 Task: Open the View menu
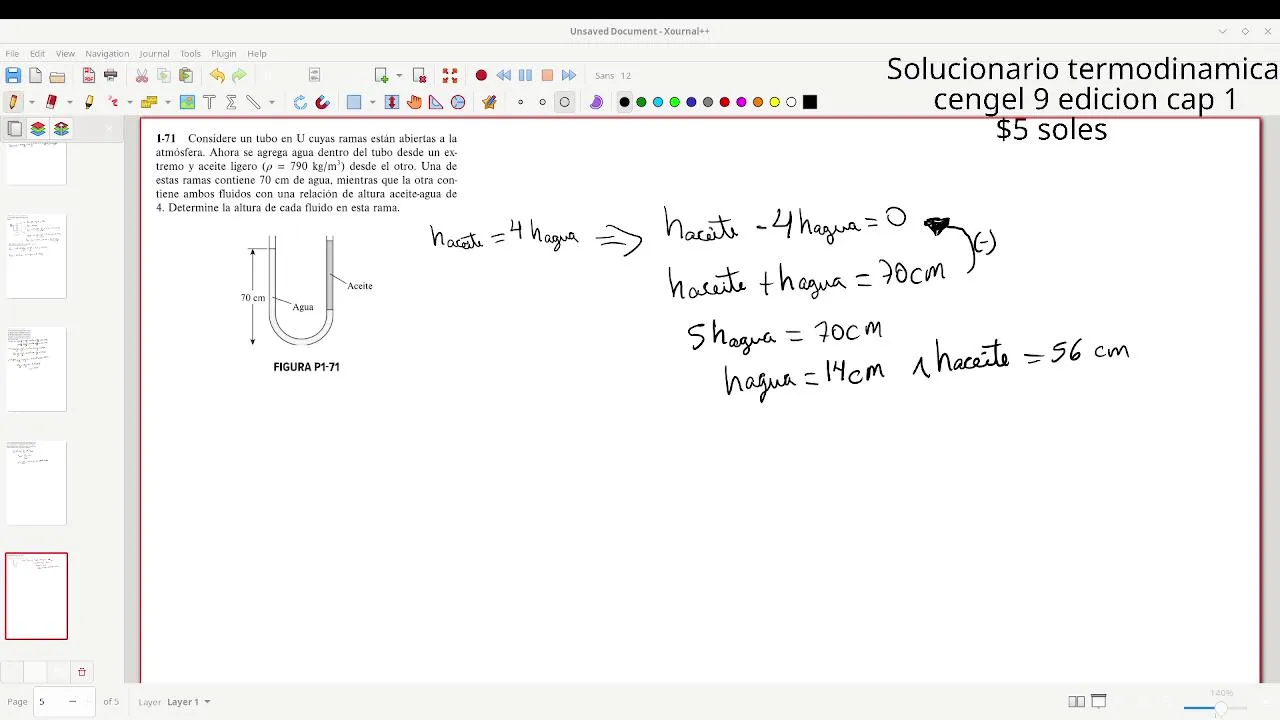point(65,53)
